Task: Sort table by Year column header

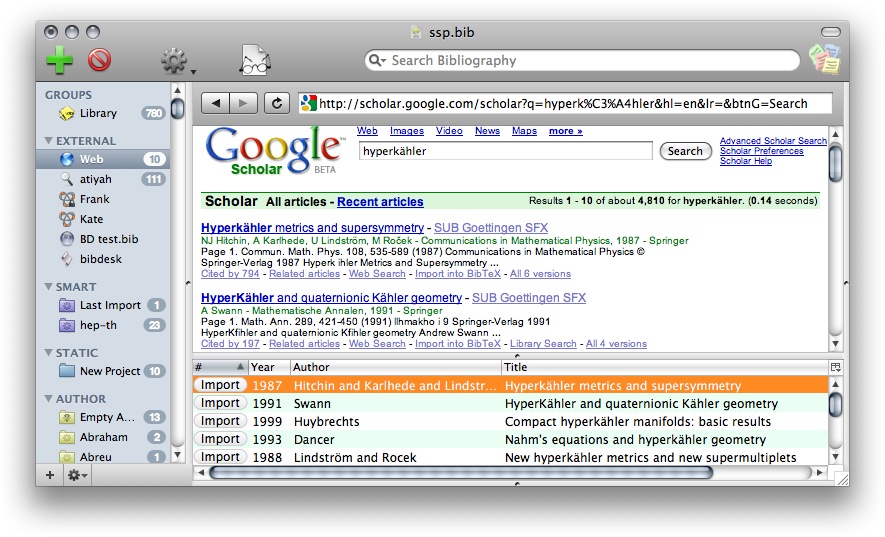Action: pos(269,367)
